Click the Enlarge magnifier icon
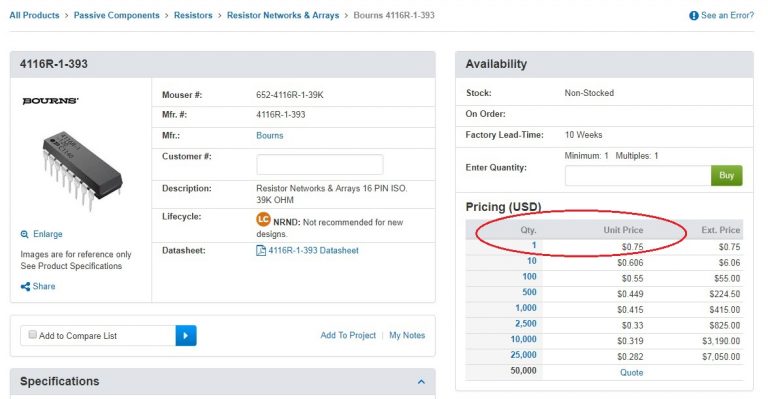Image resolution: width=768 pixels, height=399 pixels. 24,235
